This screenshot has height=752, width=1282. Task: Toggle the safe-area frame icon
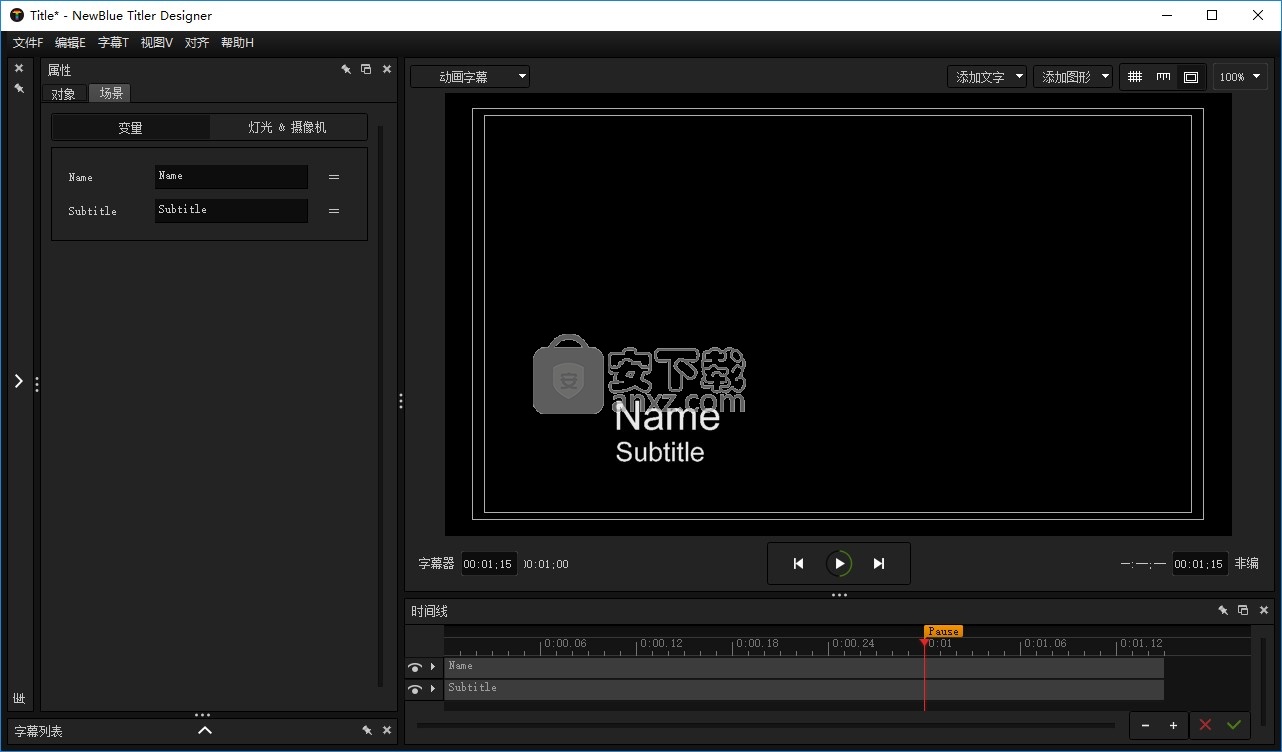(x=1191, y=77)
